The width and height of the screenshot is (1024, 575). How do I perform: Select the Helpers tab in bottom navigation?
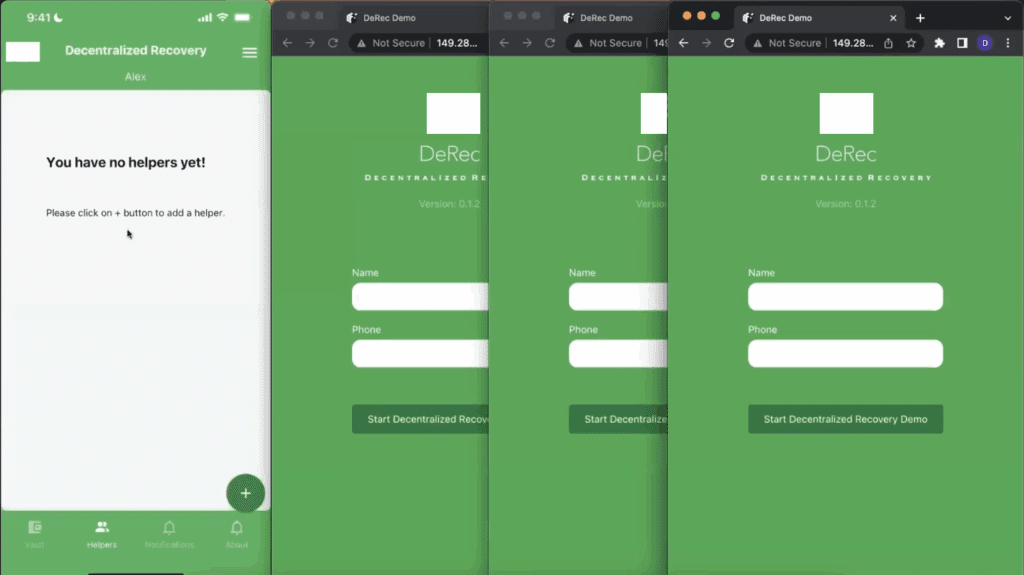coord(102,533)
